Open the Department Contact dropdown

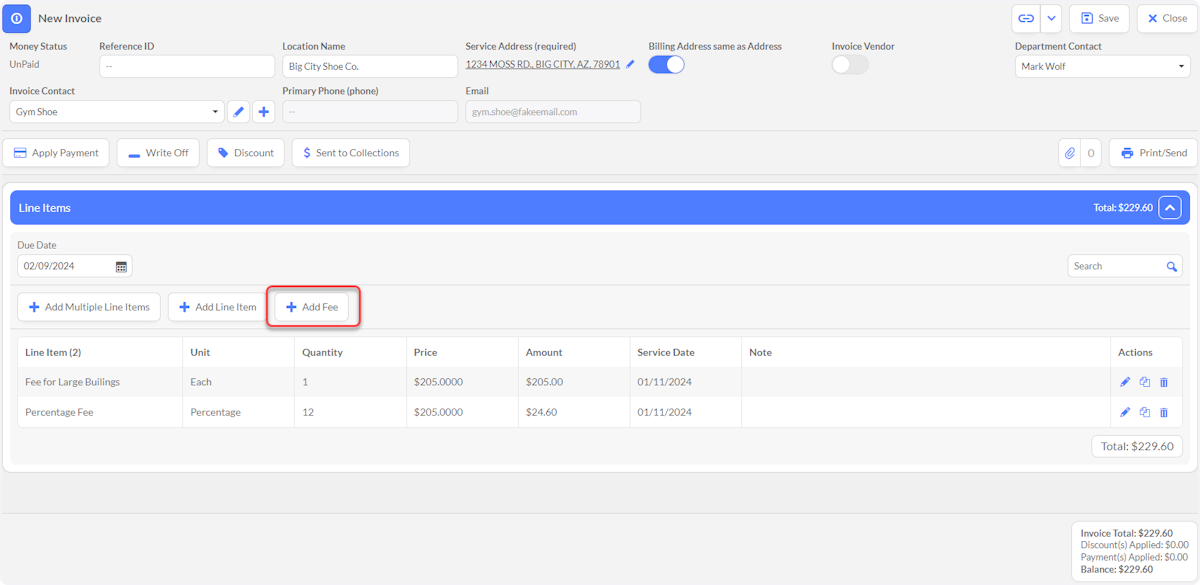[x=1102, y=66]
